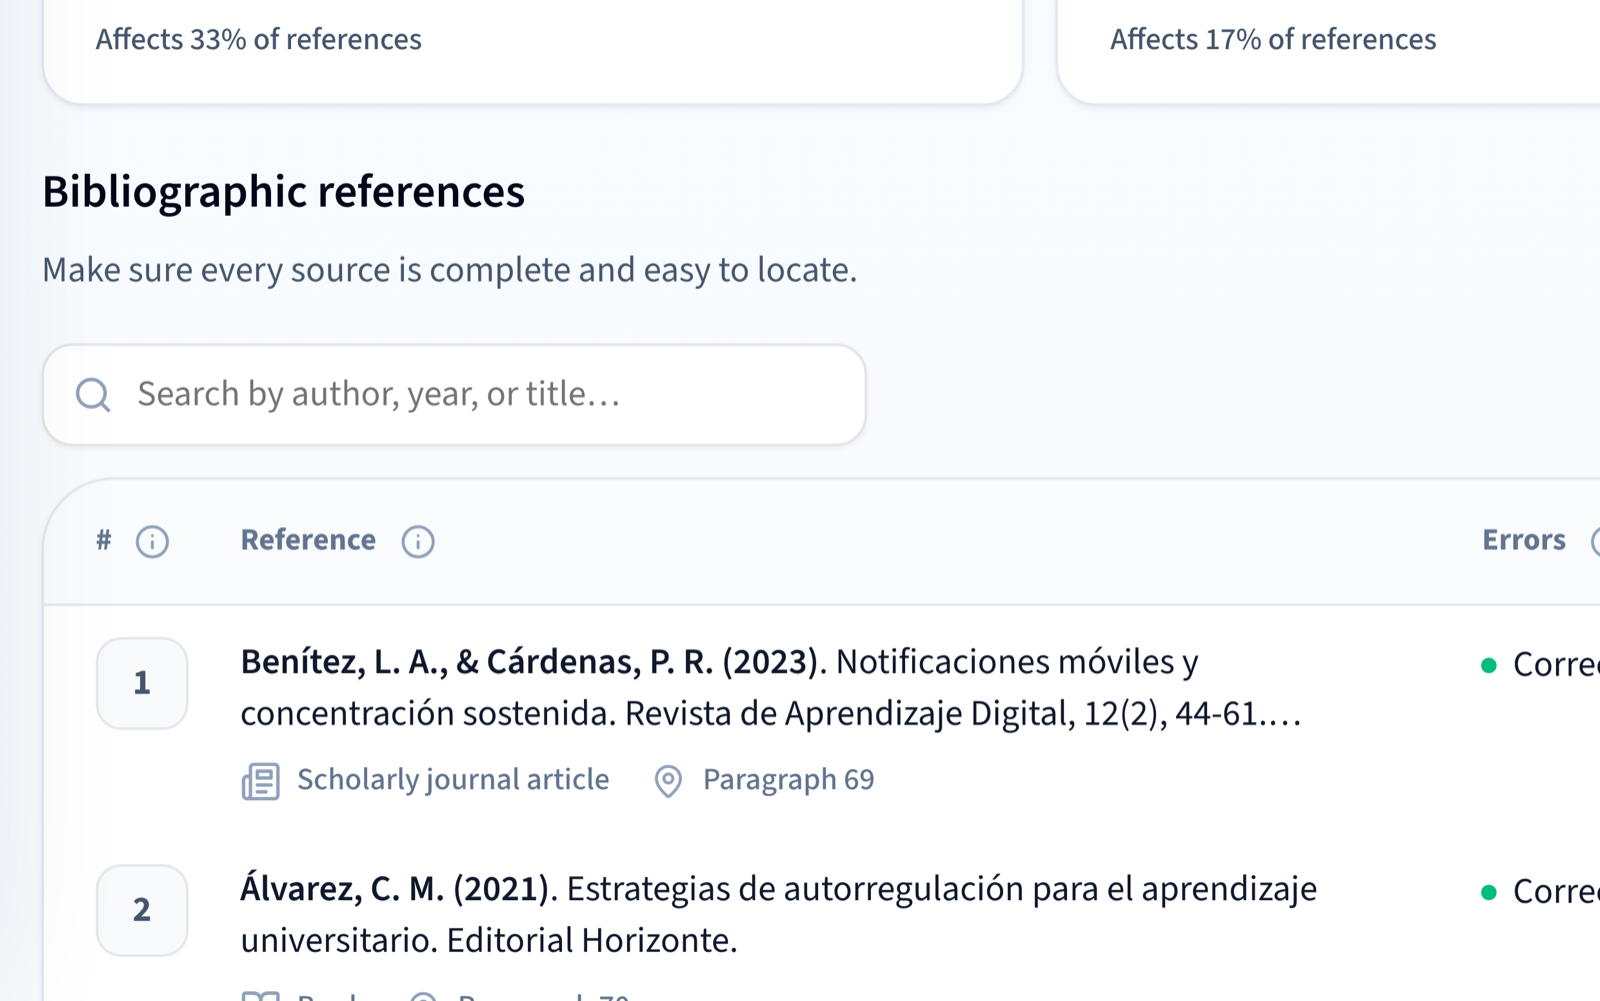Click the status of reference 2
1600x1001 pixels.
pos(1540,892)
